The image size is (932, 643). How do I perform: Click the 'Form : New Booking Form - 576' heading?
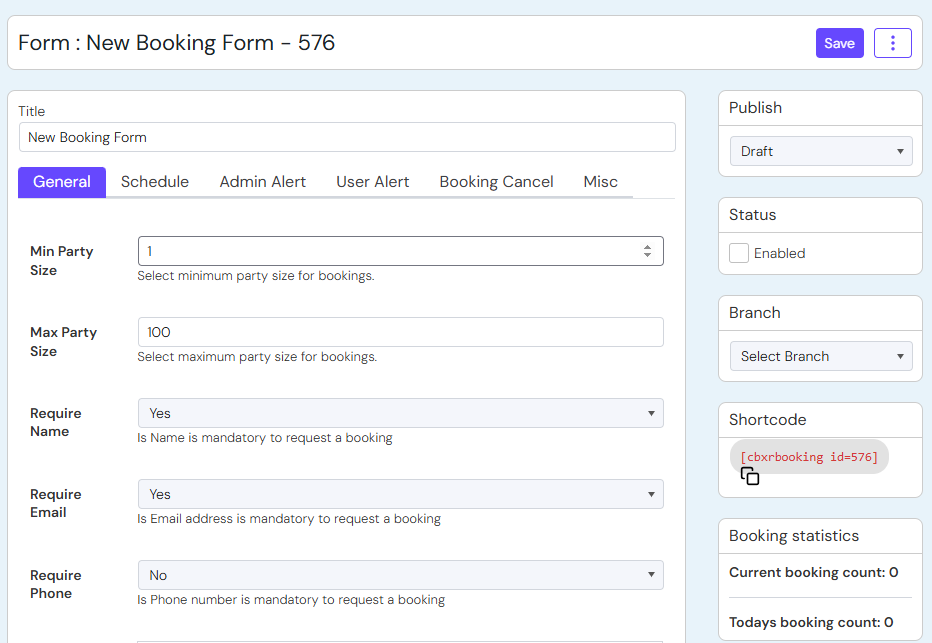[177, 43]
